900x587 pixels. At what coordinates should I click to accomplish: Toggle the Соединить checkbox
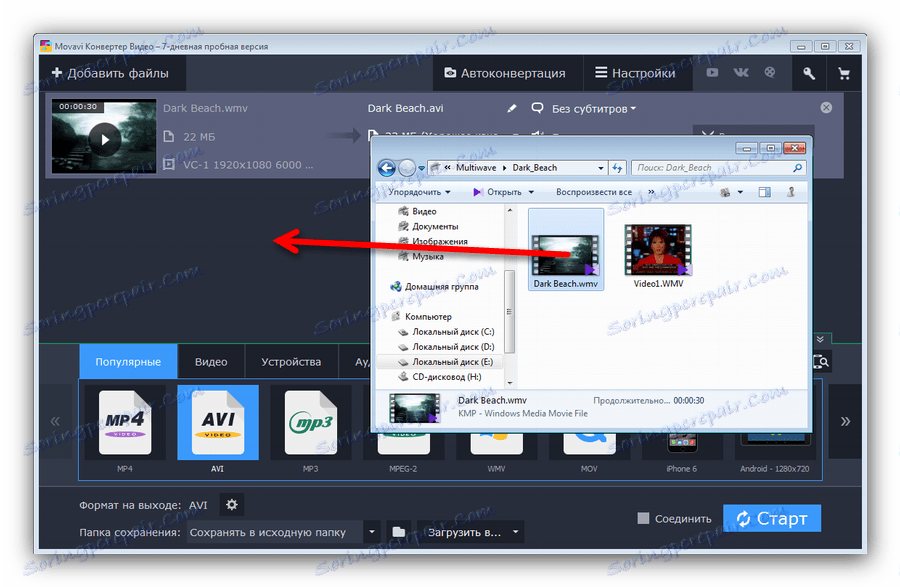tap(643, 518)
